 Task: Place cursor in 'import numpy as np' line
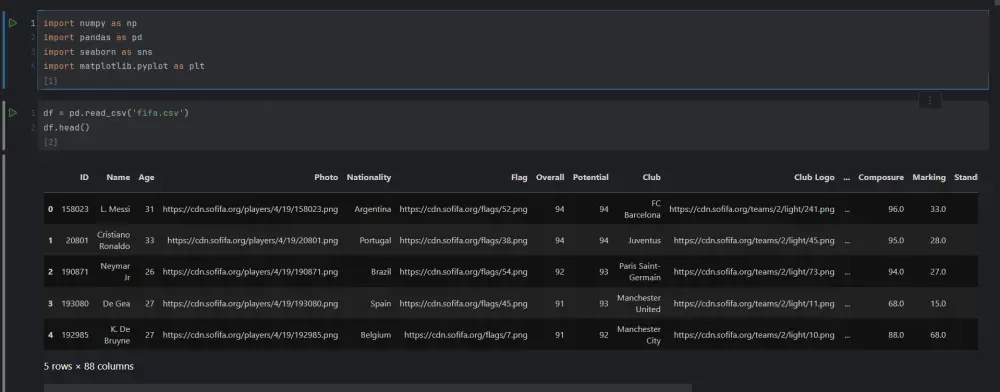pos(90,23)
